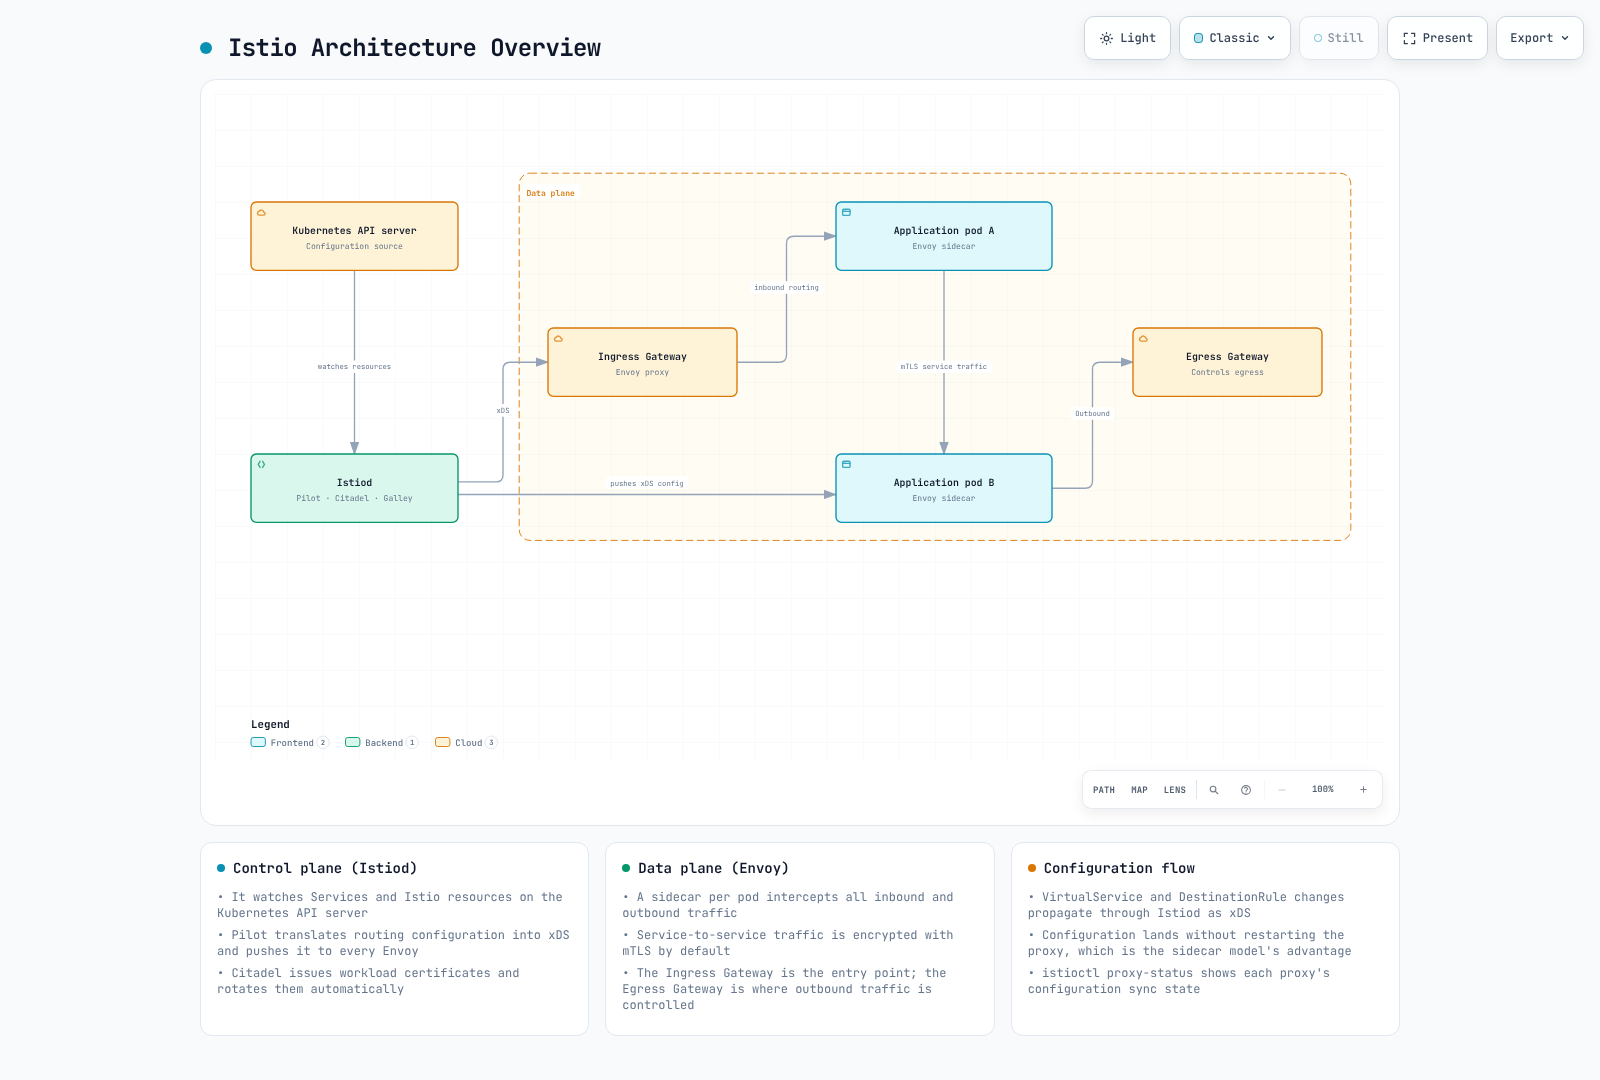Click cloud icon on Kubernetes API server
This screenshot has width=1600, height=1080.
[x=261, y=212]
